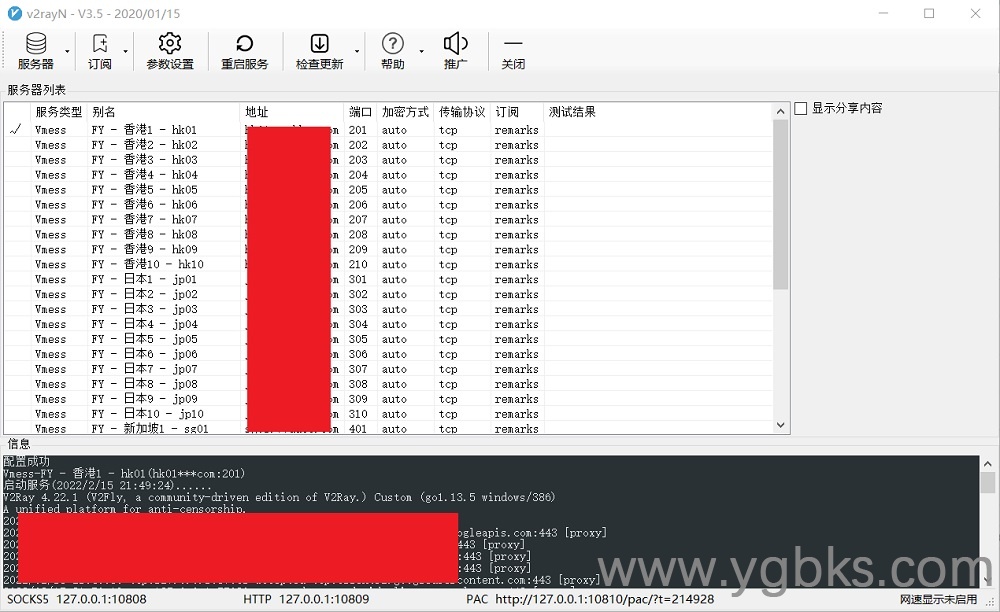Click port cell 305
The width and height of the screenshot is (1000, 612).
358,339
